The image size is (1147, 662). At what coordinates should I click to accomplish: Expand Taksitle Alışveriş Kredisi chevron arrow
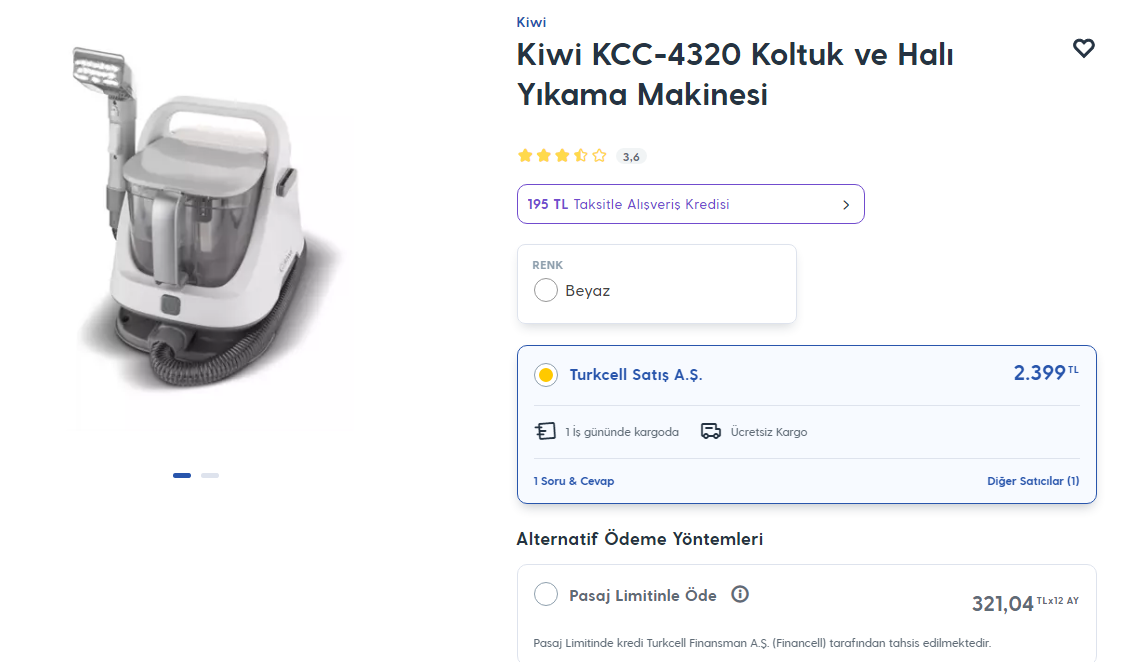[846, 205]
